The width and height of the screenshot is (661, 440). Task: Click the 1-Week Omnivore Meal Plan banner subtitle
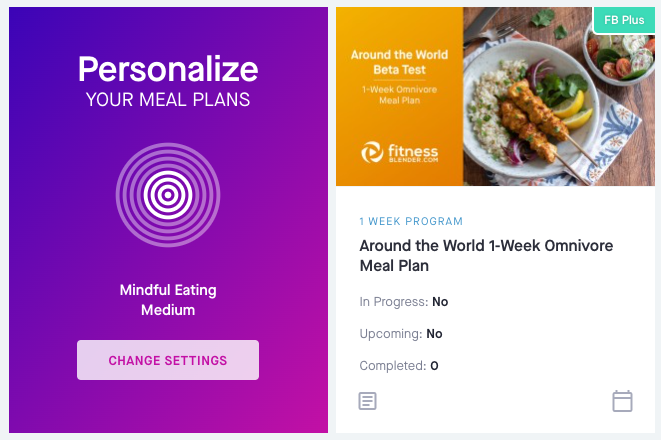tap(399, 97)
